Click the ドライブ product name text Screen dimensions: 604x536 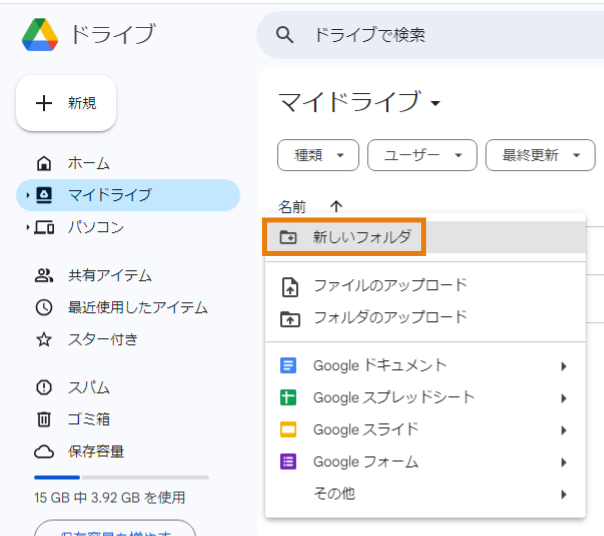tap(113, 34)
